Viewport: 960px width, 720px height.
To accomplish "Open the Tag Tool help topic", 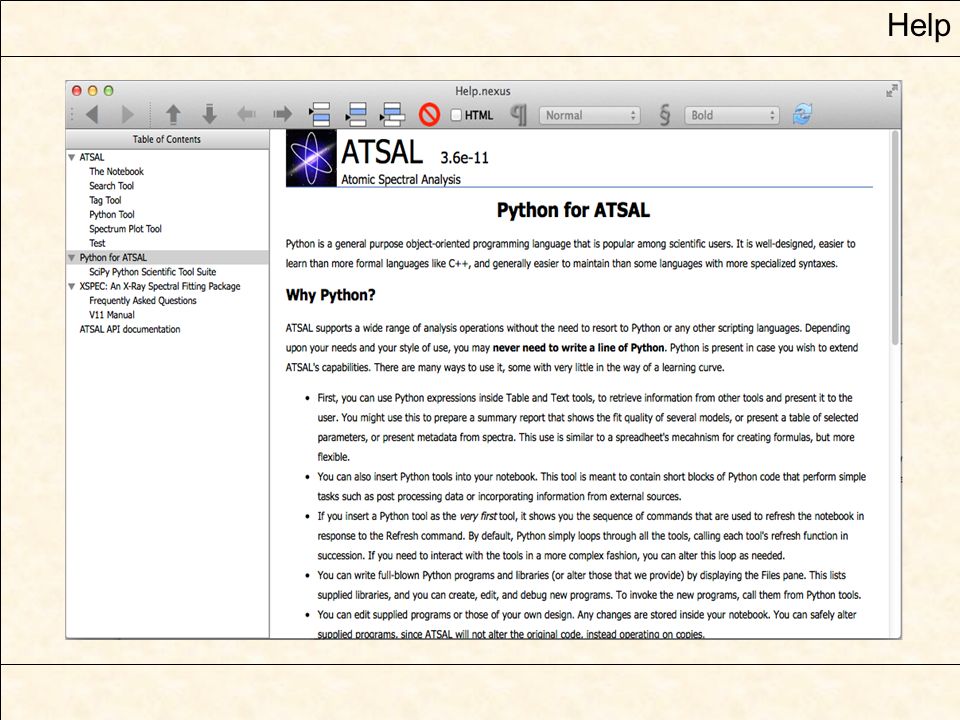I will pyautogui.click(x=105, y=200).
